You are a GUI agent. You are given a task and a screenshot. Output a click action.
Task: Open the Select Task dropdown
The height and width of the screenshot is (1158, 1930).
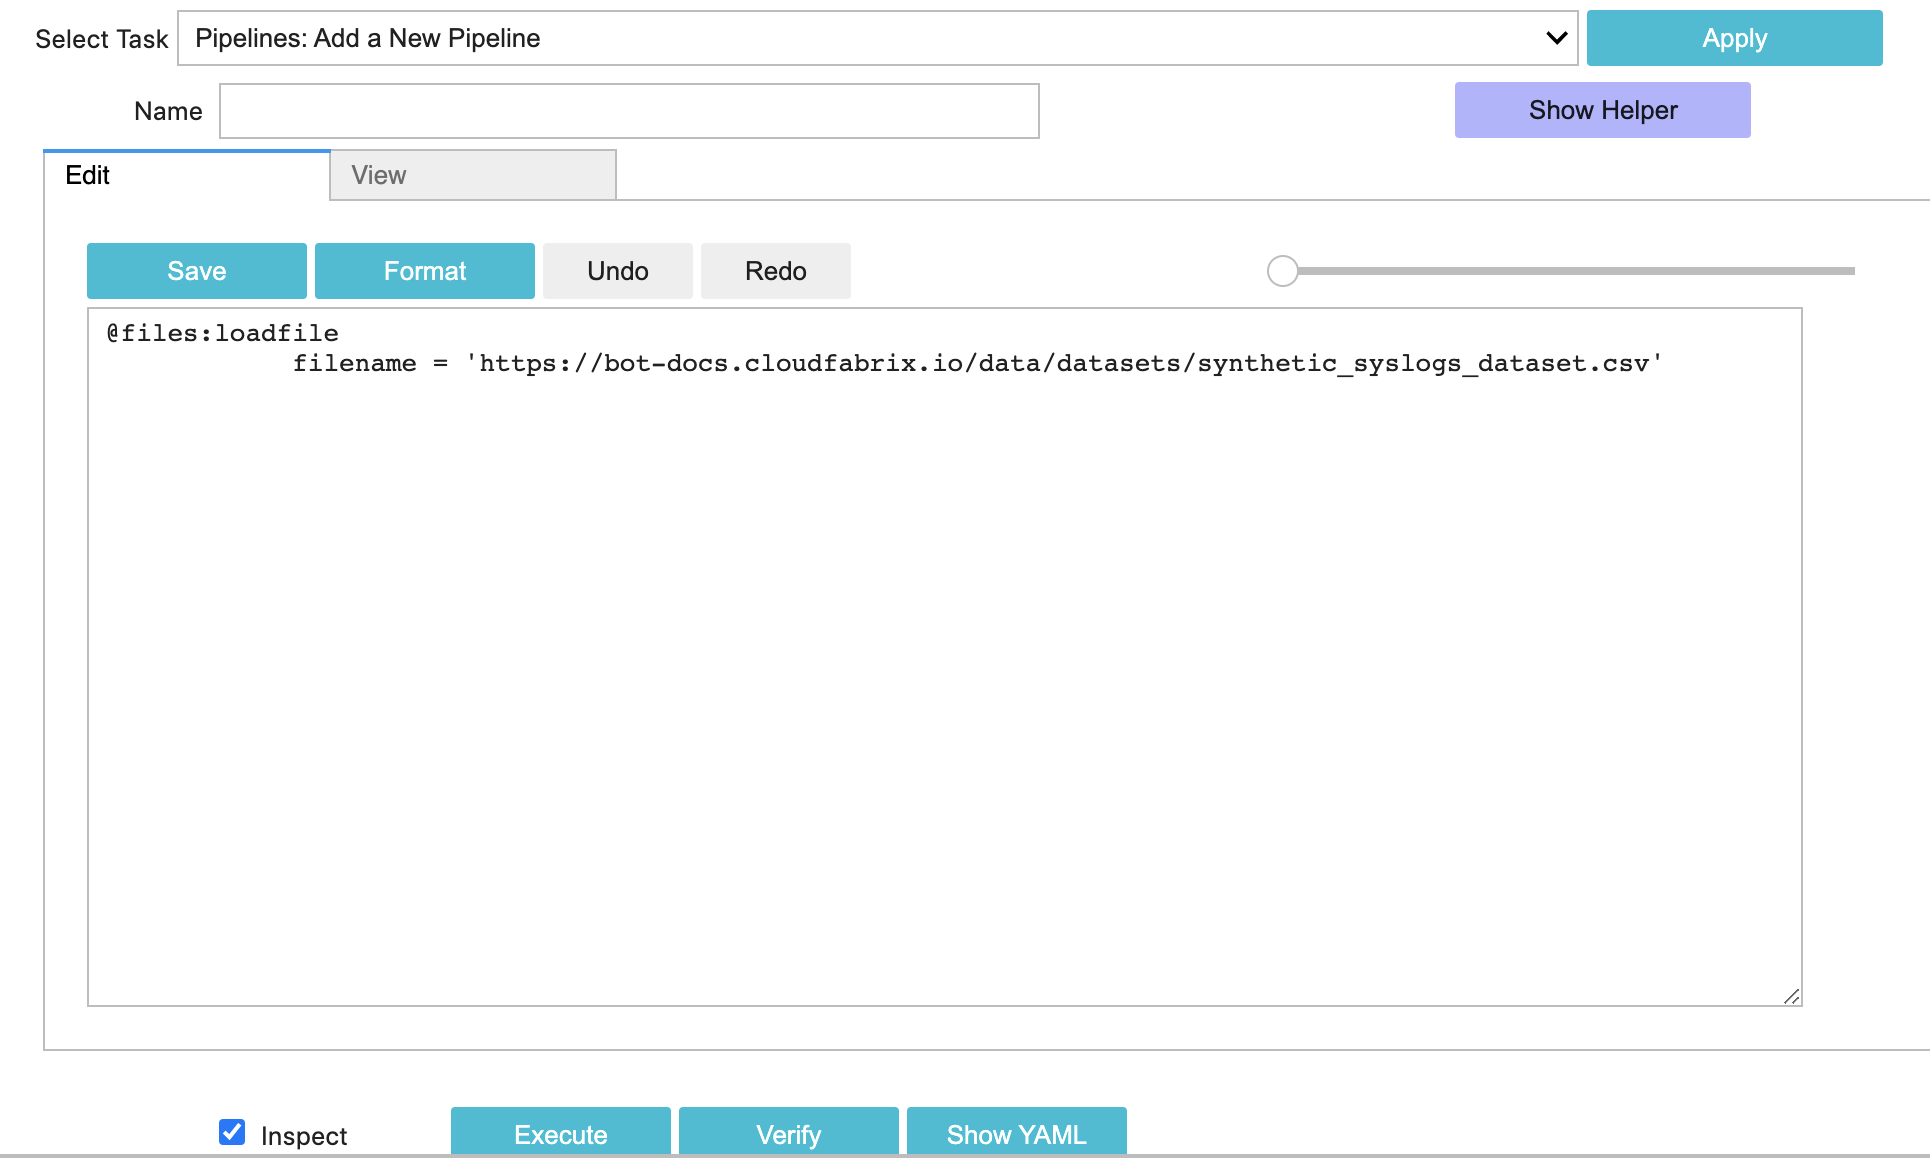(x=860, y=38)
